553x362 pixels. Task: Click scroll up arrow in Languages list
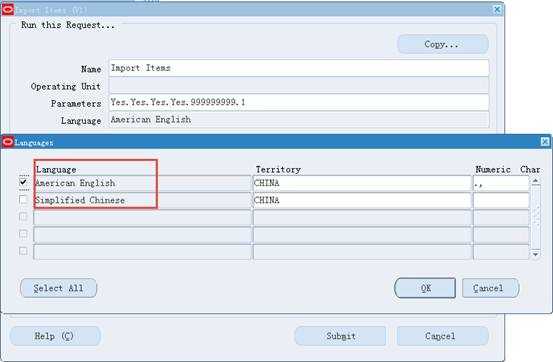click(536, 181)
